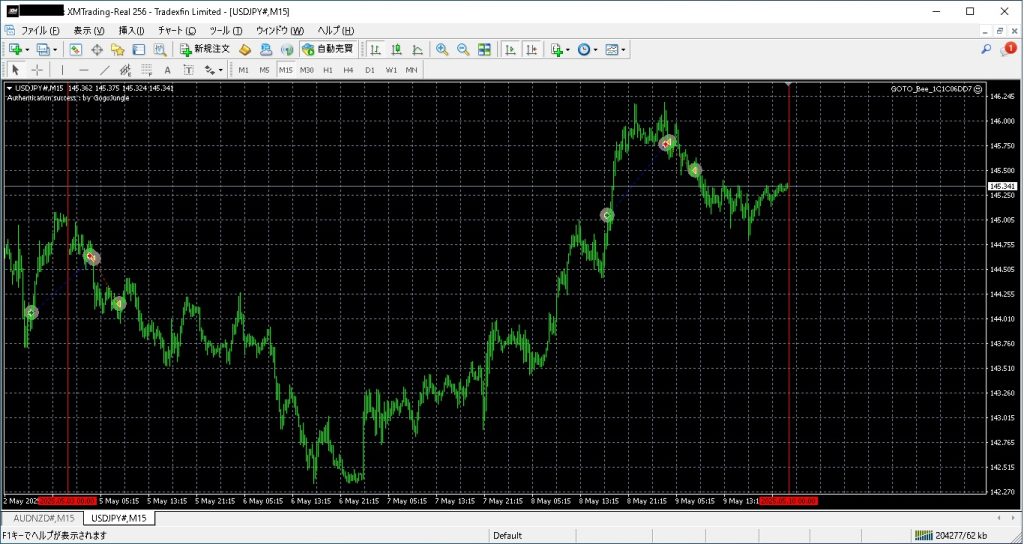Toggle chart shift button
This screenshot has width=1024, height=544.
click(x=531, y=49)
